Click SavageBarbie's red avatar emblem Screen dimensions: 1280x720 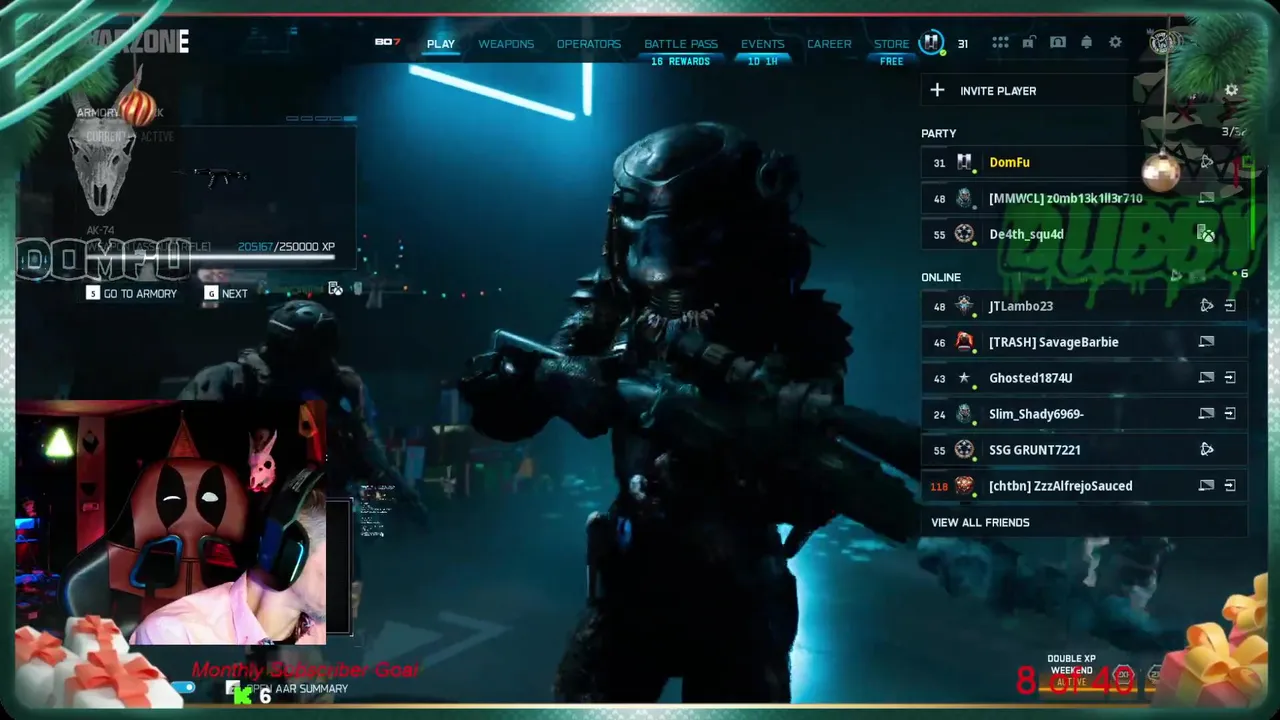click(964, 342)
